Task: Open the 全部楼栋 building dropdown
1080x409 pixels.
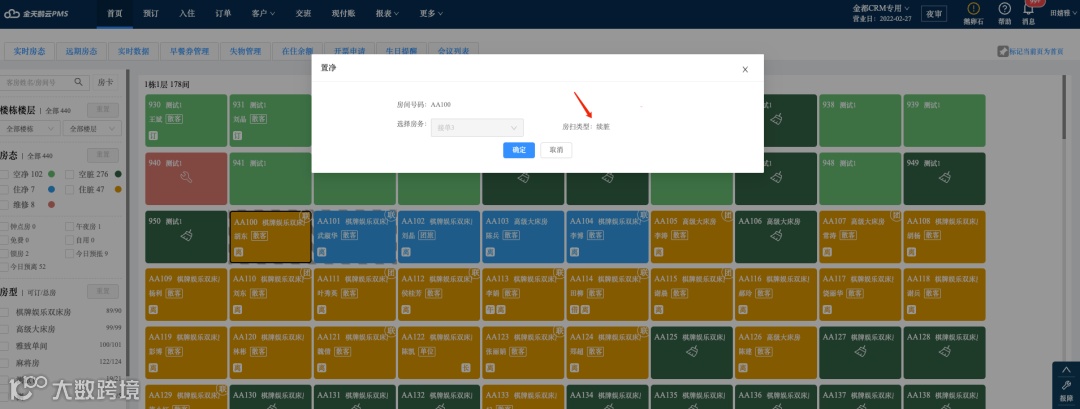Action: (28, 128)
